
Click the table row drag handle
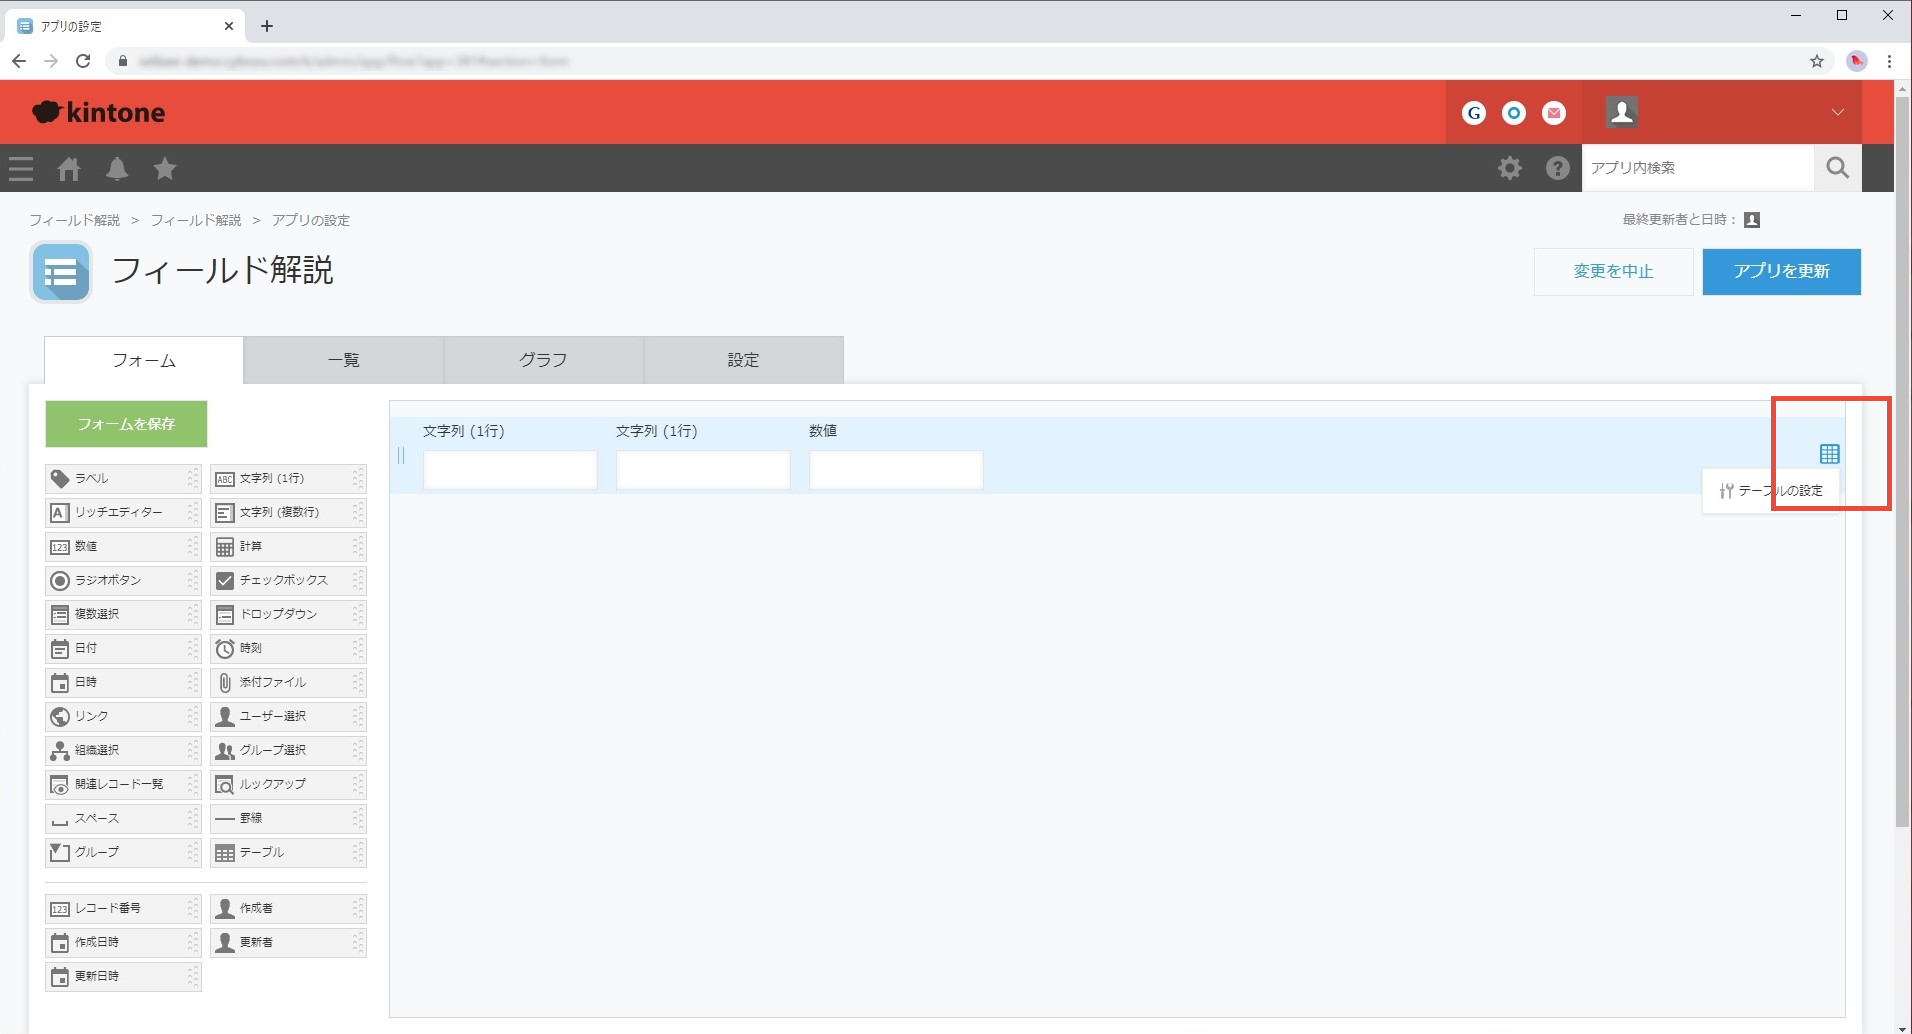[x=401, y=456]
